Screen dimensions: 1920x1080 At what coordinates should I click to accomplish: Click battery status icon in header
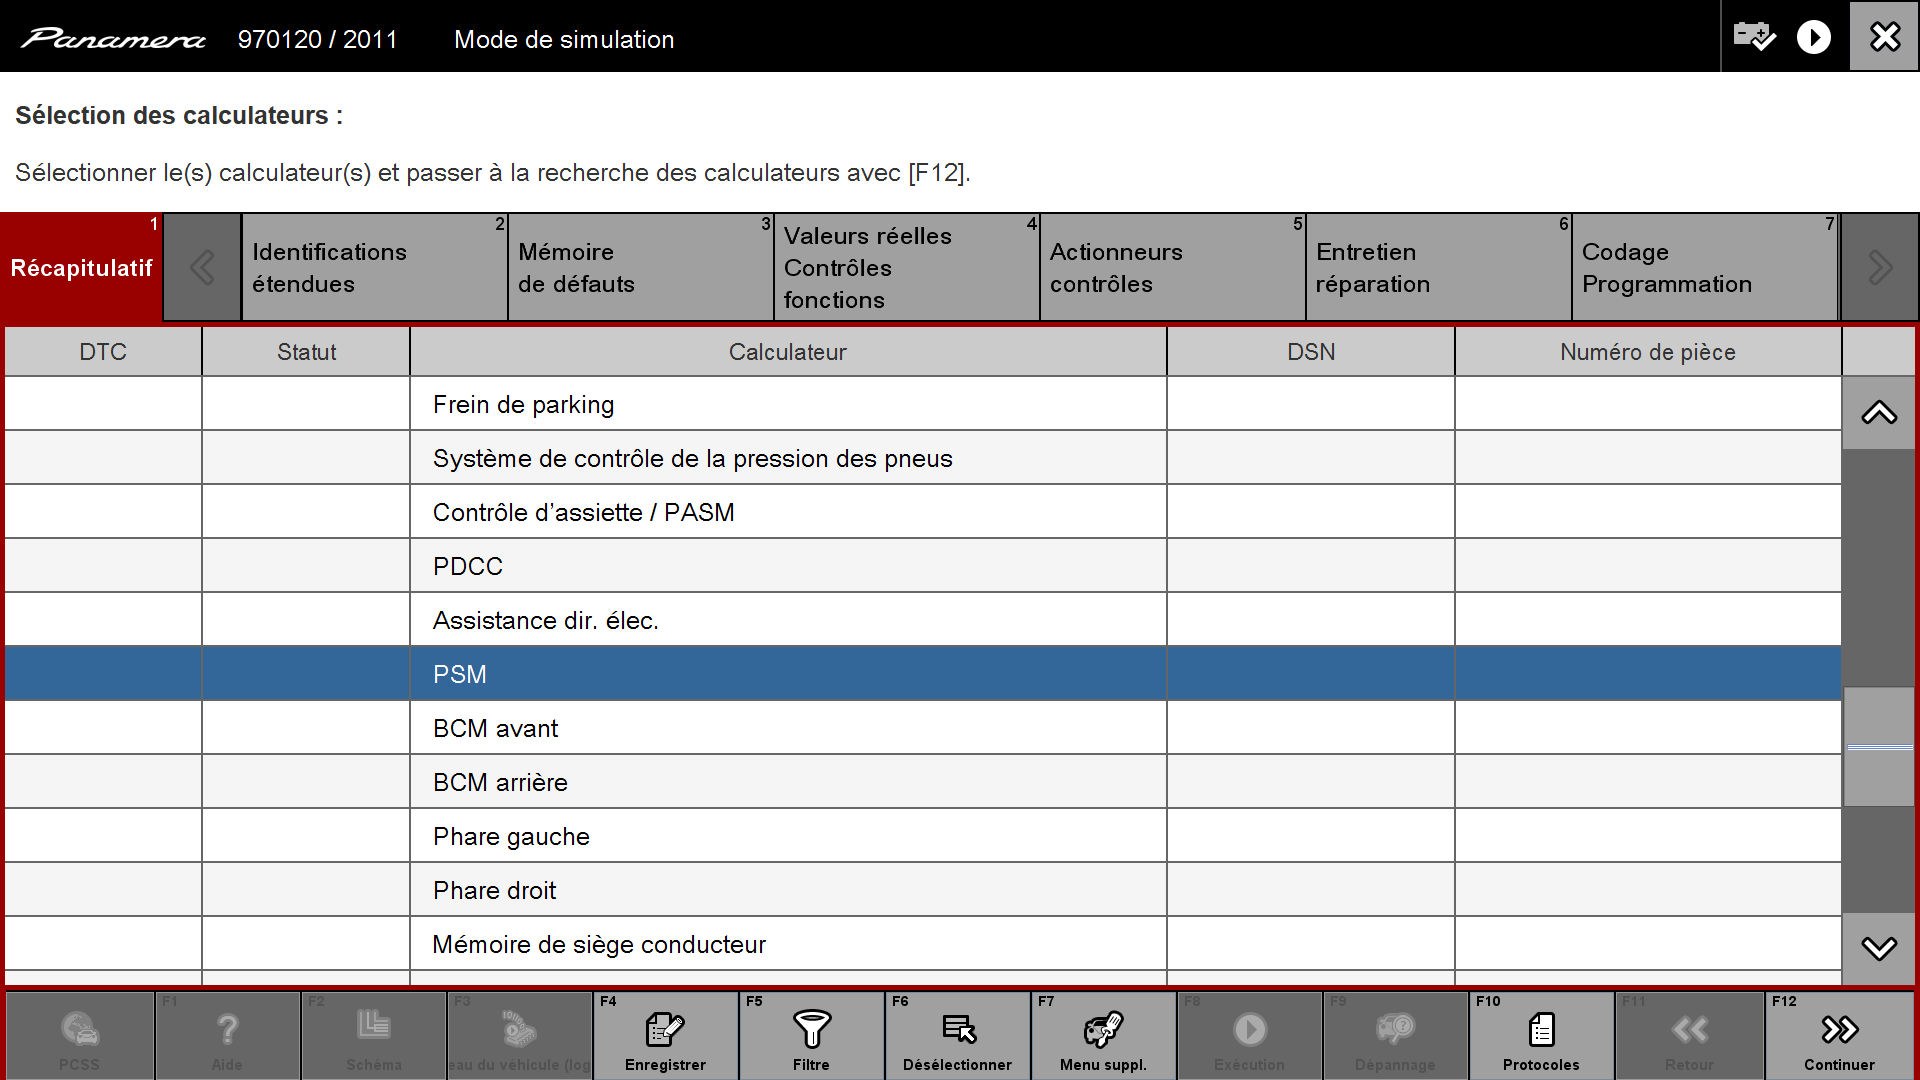[1754, 37]
